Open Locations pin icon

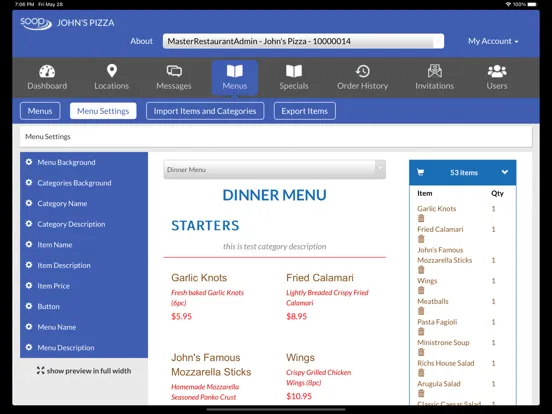pyautogui.click(x=112, y=71)
